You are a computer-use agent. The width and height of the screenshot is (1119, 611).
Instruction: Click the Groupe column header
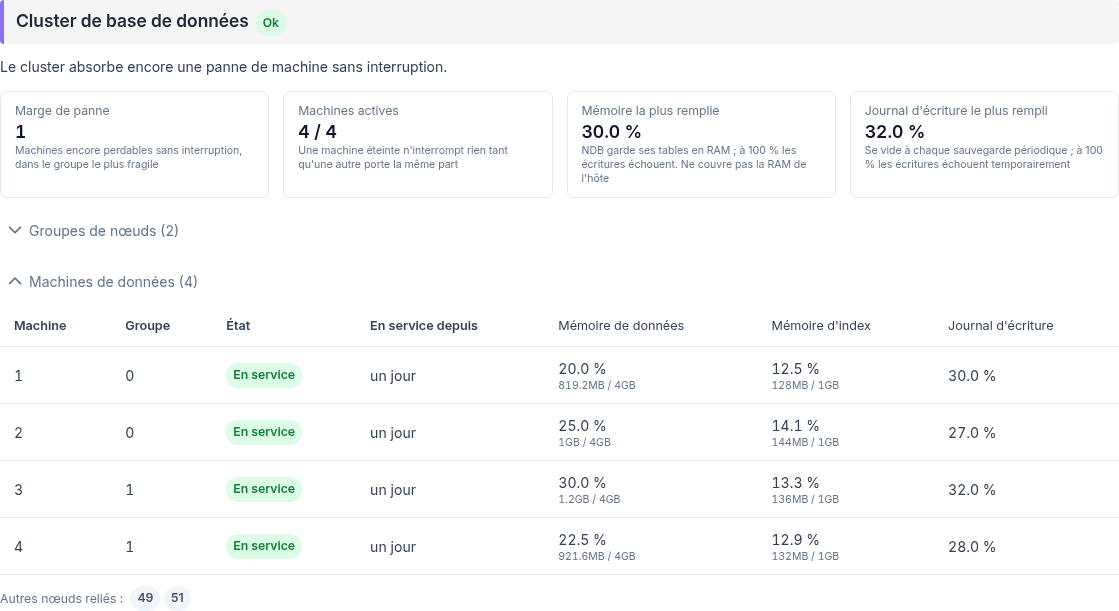tap(148, 325)
